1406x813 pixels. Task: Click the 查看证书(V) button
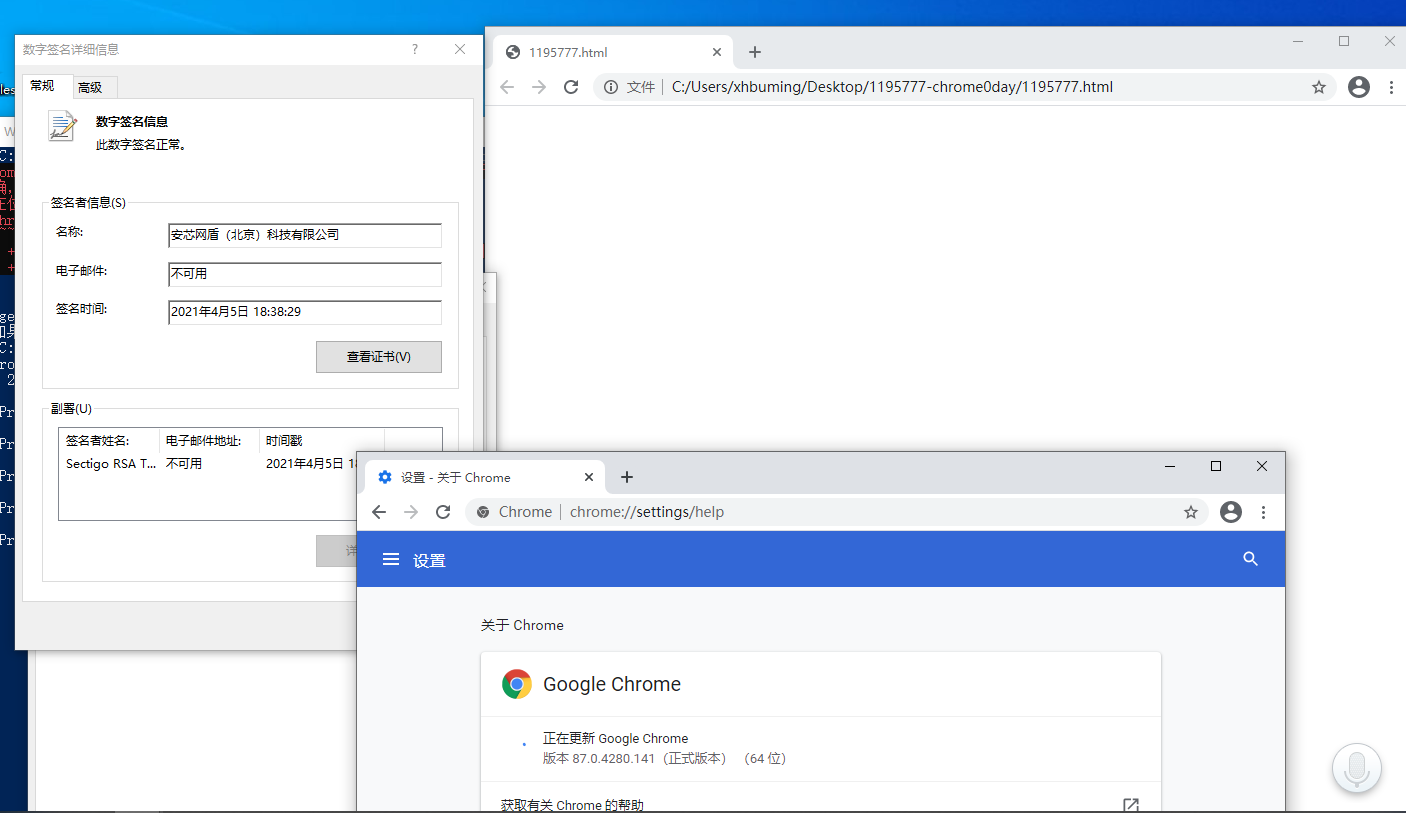tap(378, 357)
